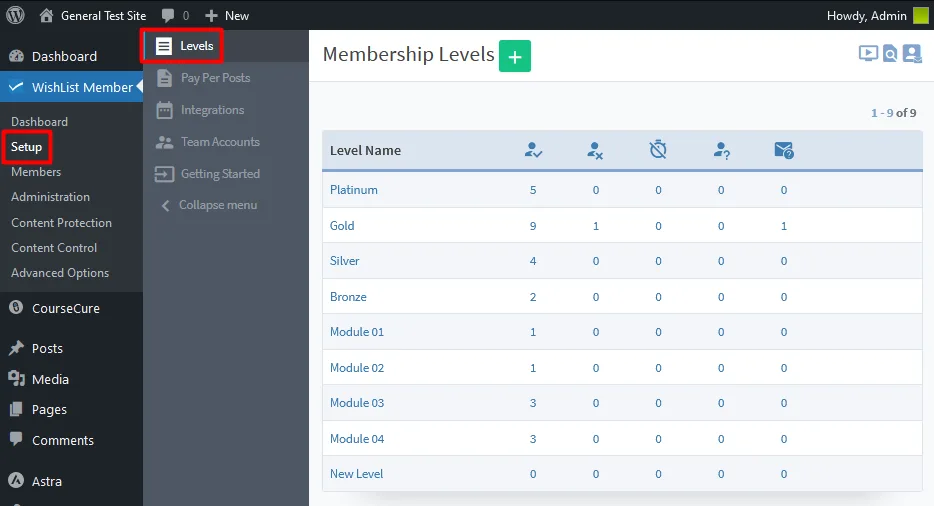Open the Bronze level
The height and width of the screenshot is (506, 934).
348,296
